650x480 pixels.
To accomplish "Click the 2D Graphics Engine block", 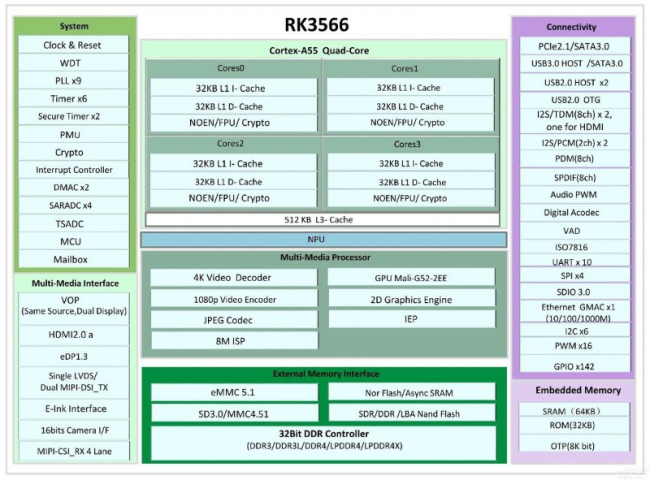I will [x=412, y=299].
